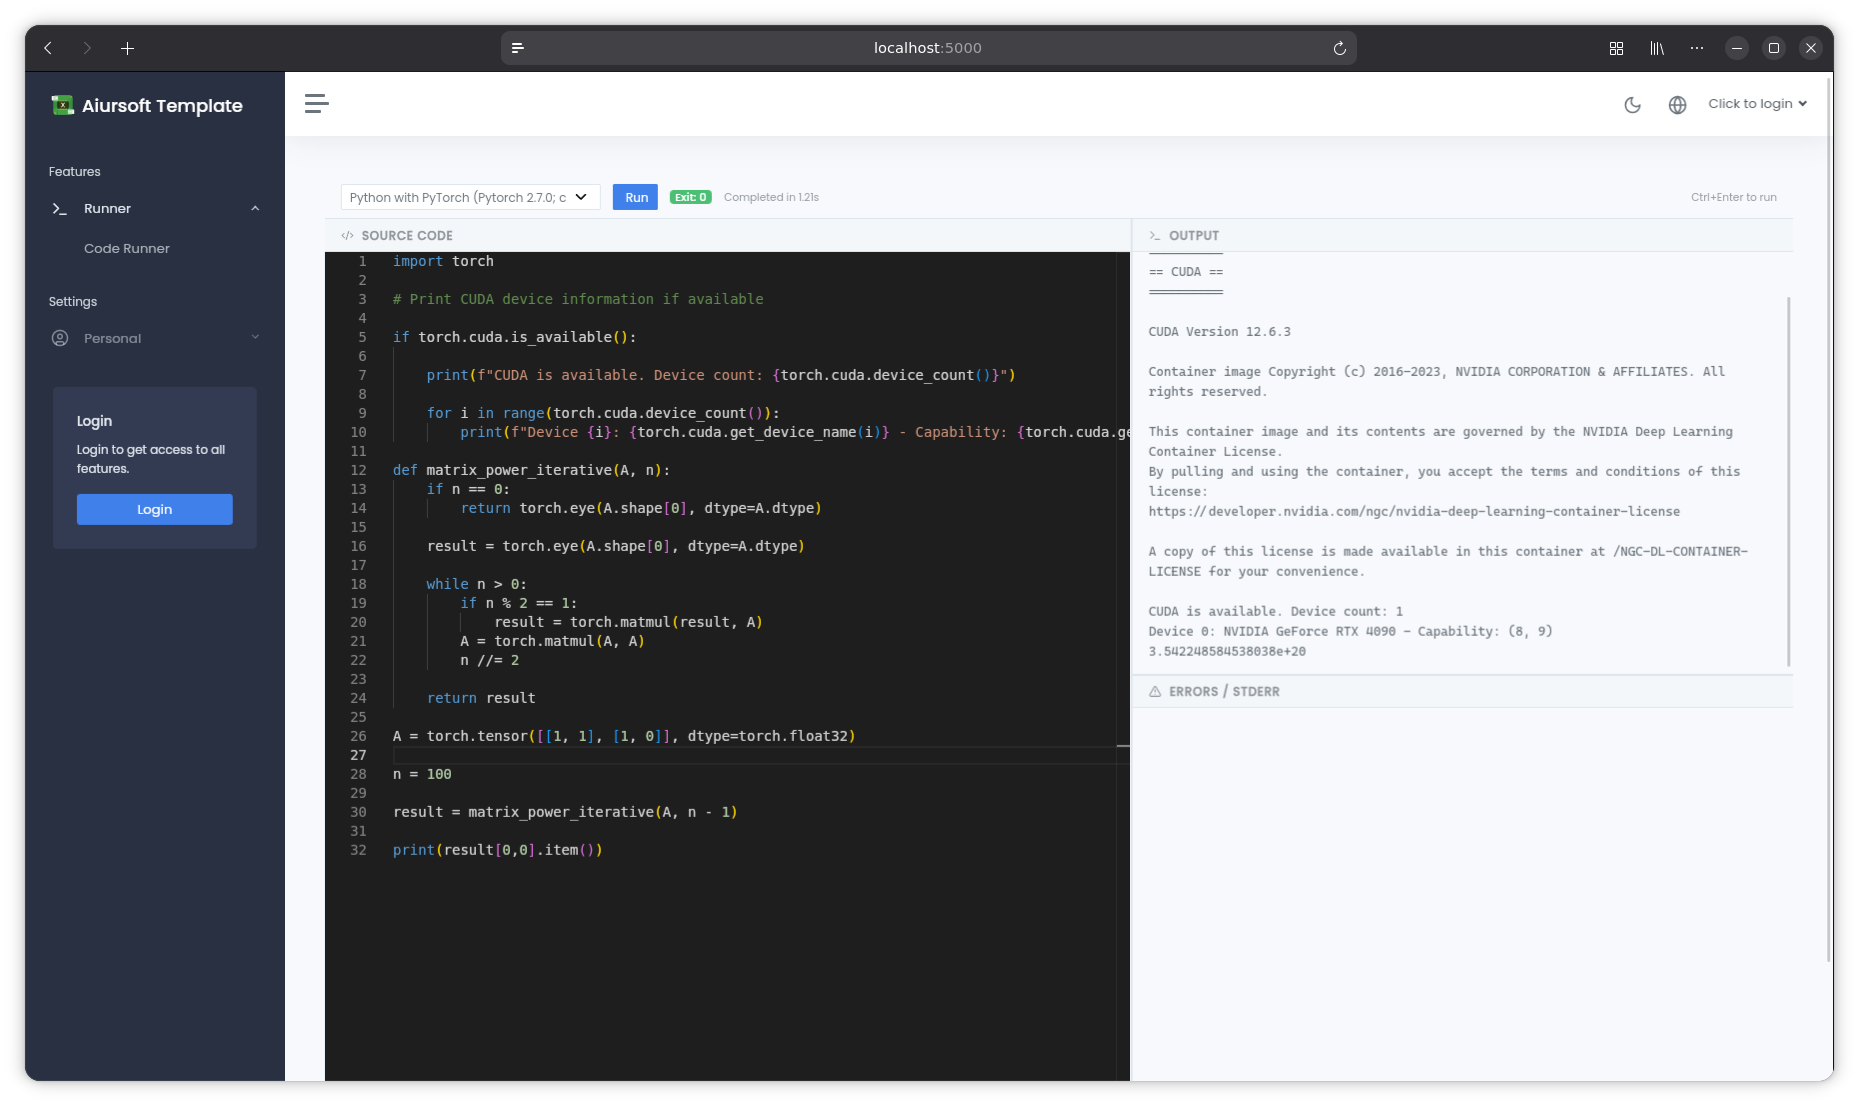Click '== CUDA ==' banner in output

point(1186,272)
